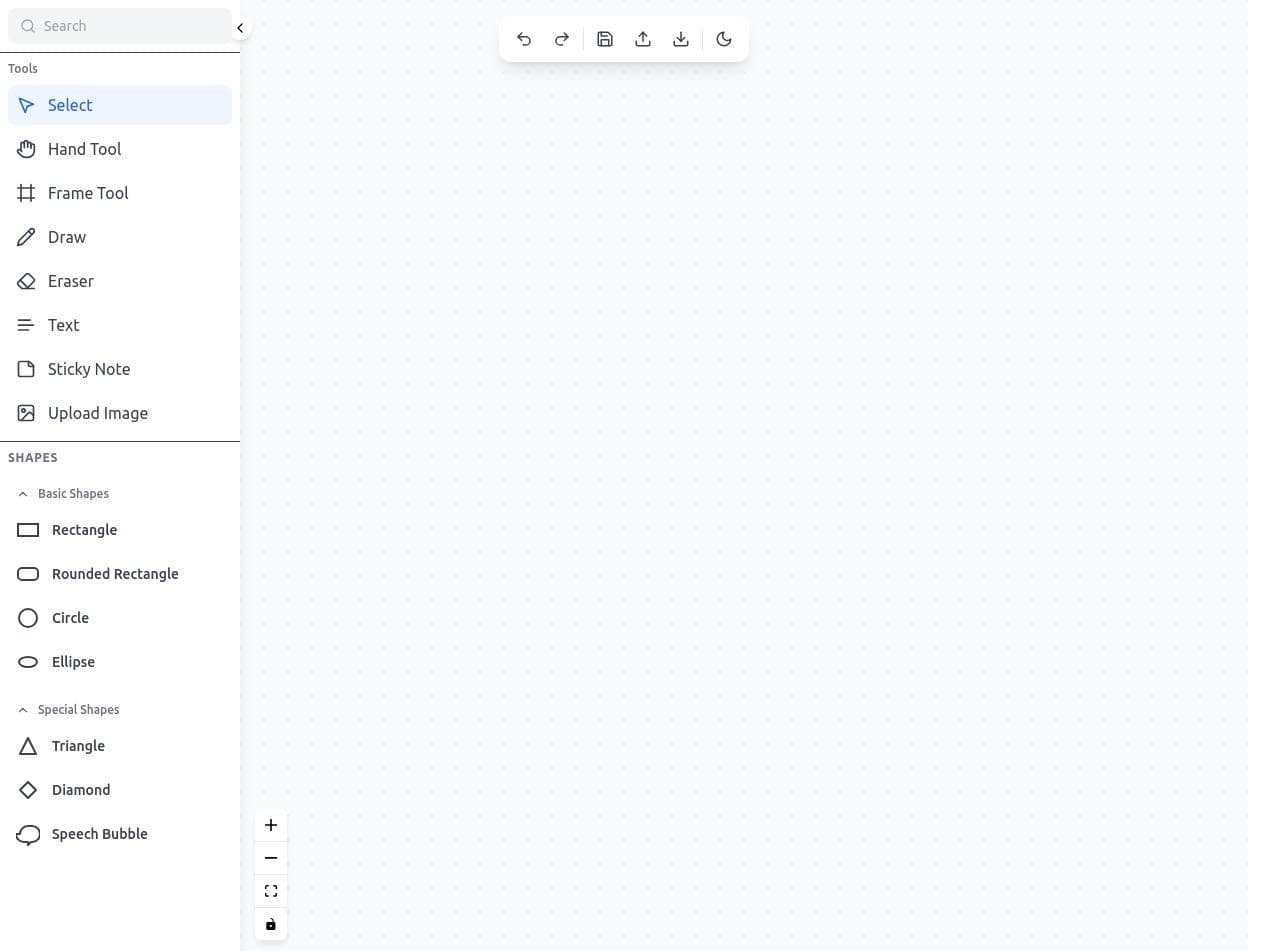Screen dimensions: 1280x951
Task: Choose the Select tool
Action: tap(120, 105)
